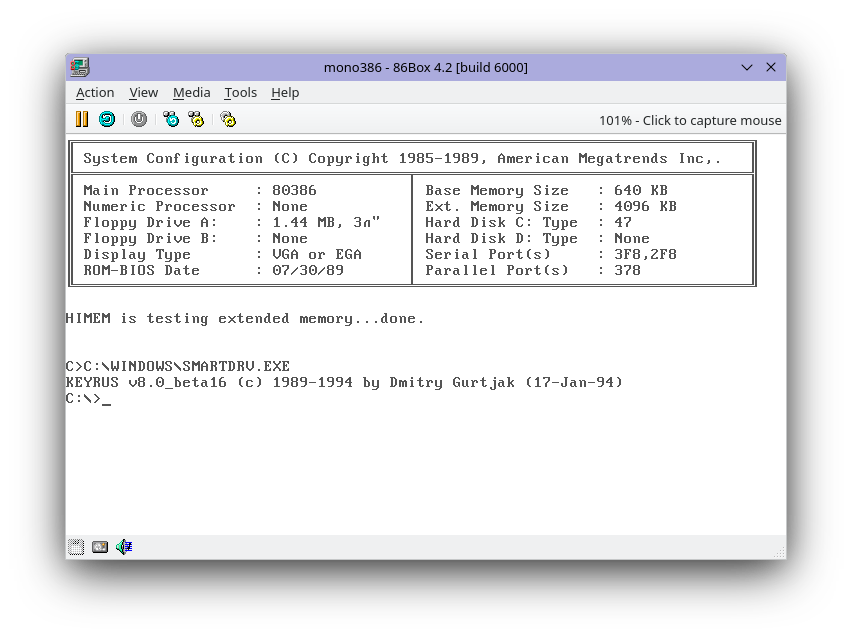This screenshot has height=638, width=853.
Task: Click the DOS prompt 'C:\>' line
Action: point(88,399)
